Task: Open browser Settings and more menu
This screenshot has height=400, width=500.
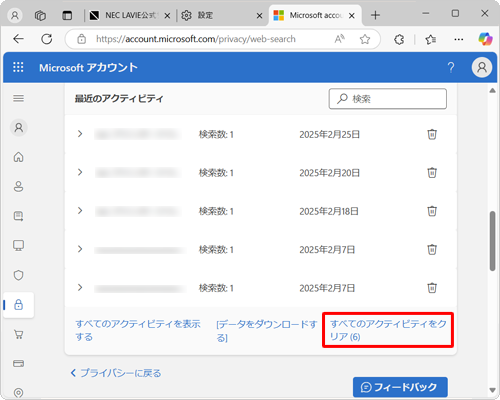Action: 459,39
